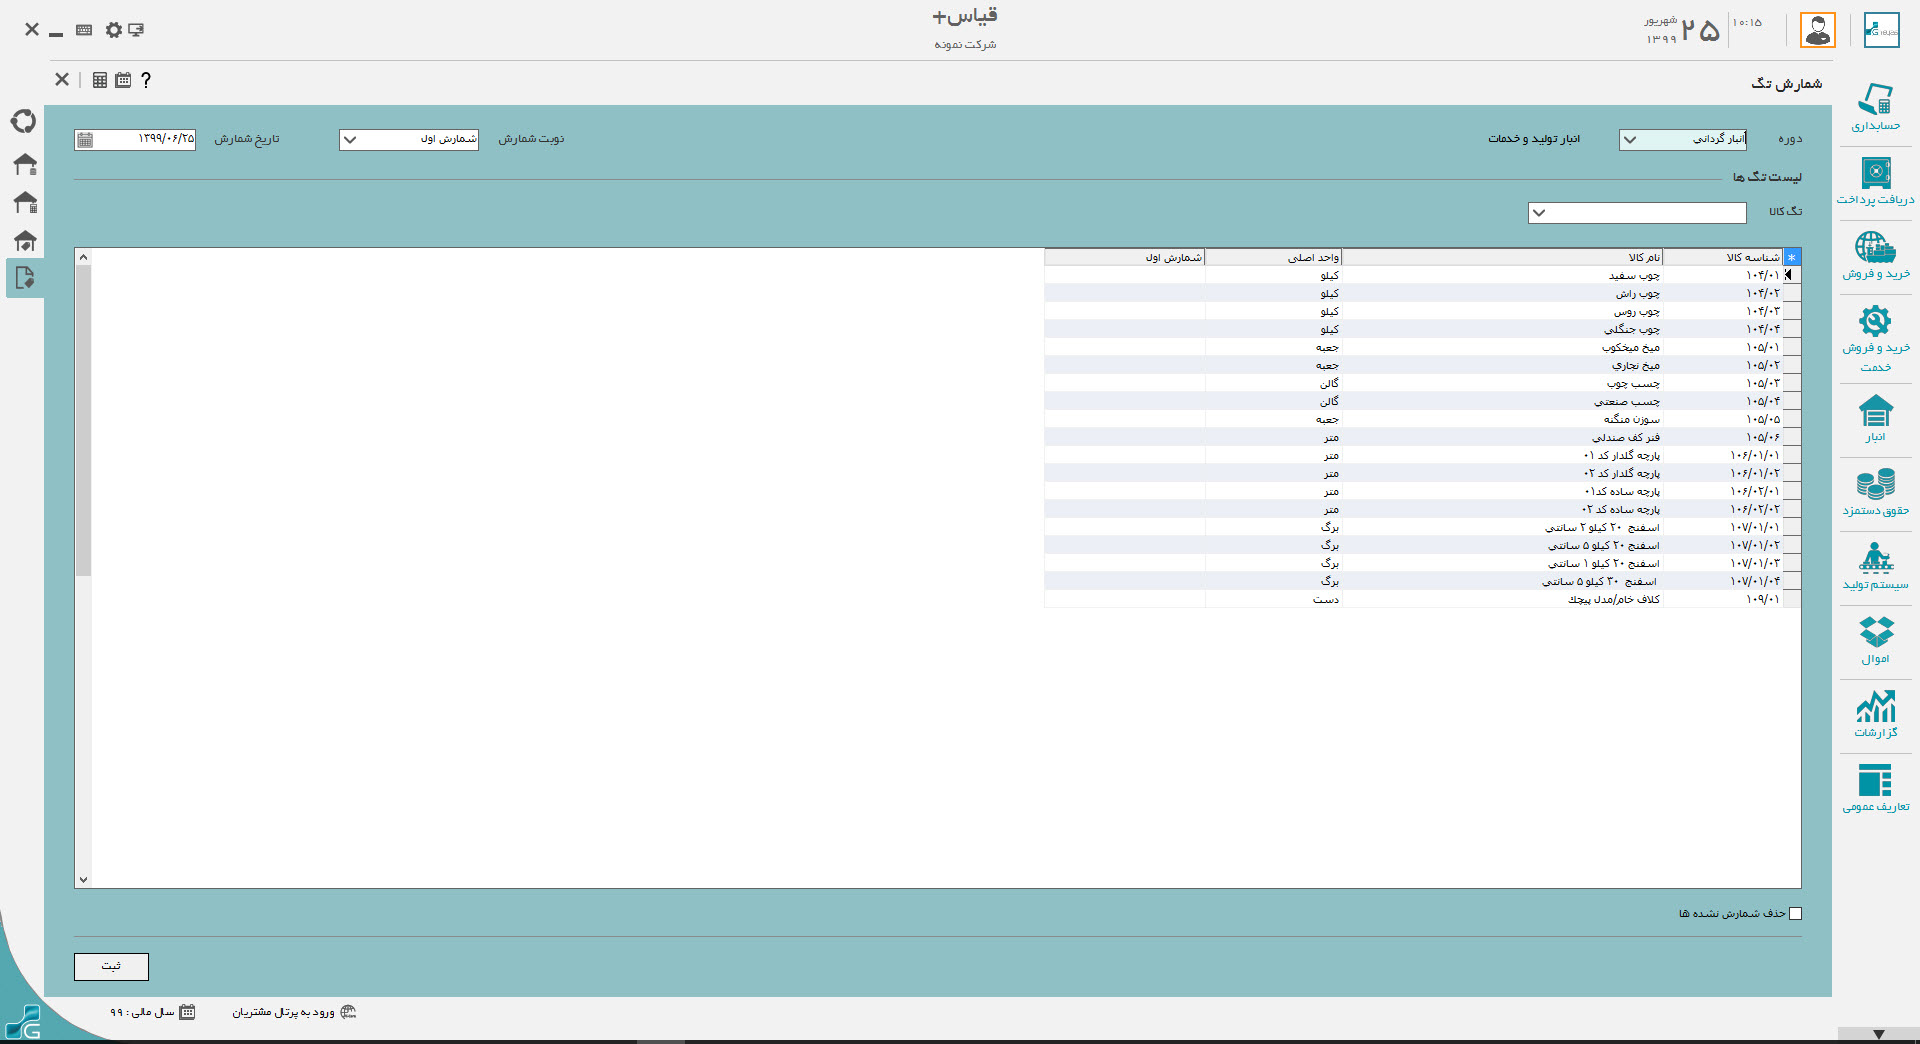Click the blue asterisk select-all grid corner
Image resolution: width=1920 pixels, height=1044 pixels.
1791,257
